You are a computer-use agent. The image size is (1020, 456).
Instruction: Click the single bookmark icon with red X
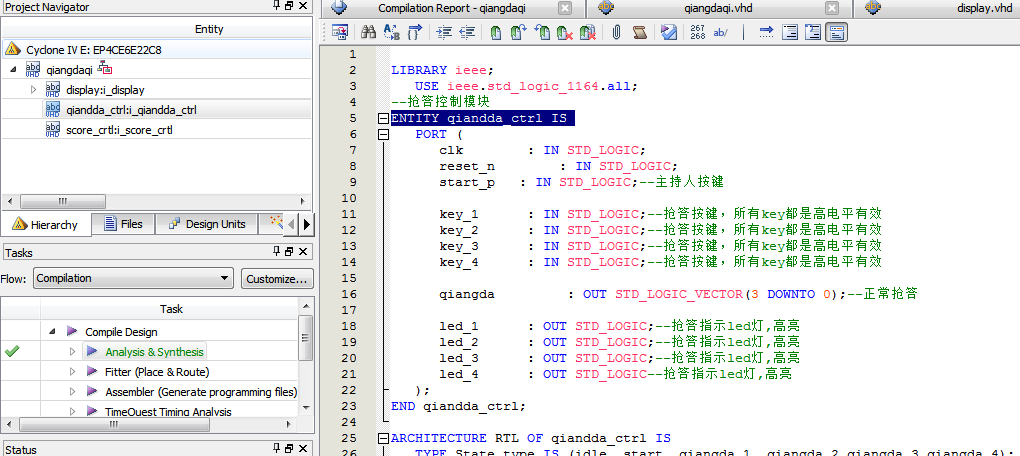[564, 32]
